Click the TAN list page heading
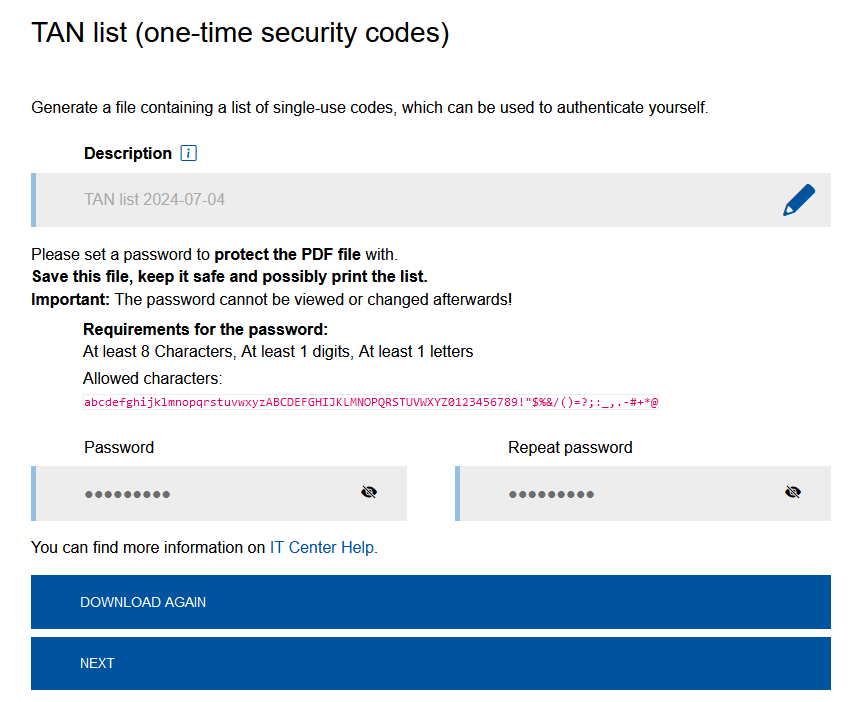The image size is (857, 702). (x=240, y=33)
